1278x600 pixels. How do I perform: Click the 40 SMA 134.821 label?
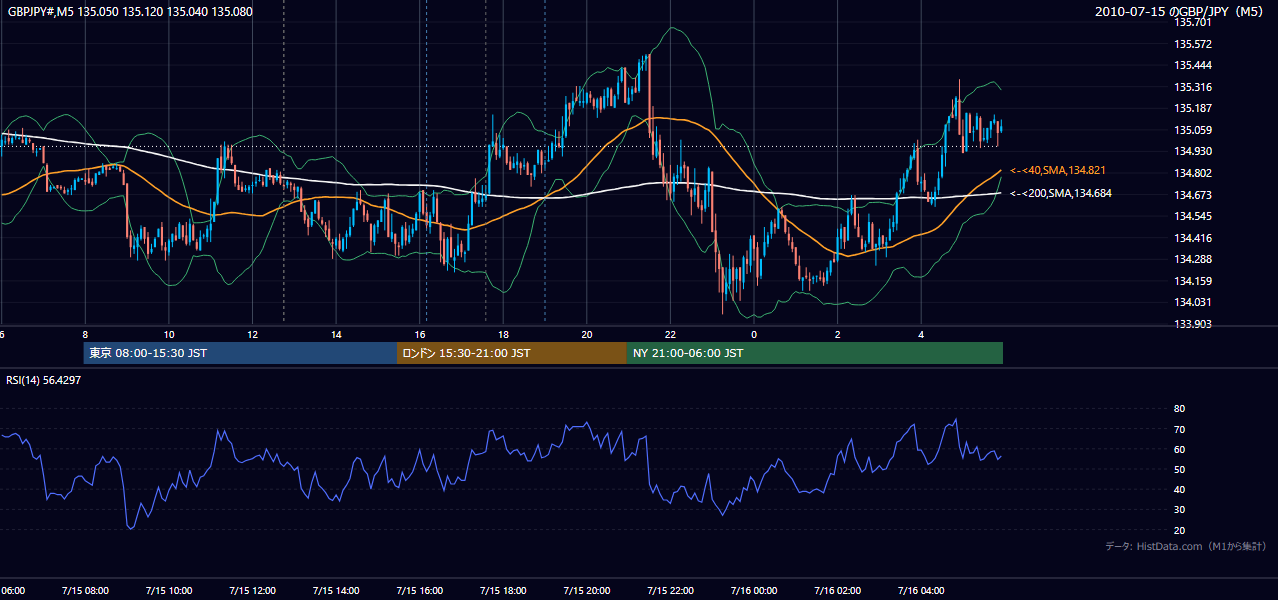1058,171
